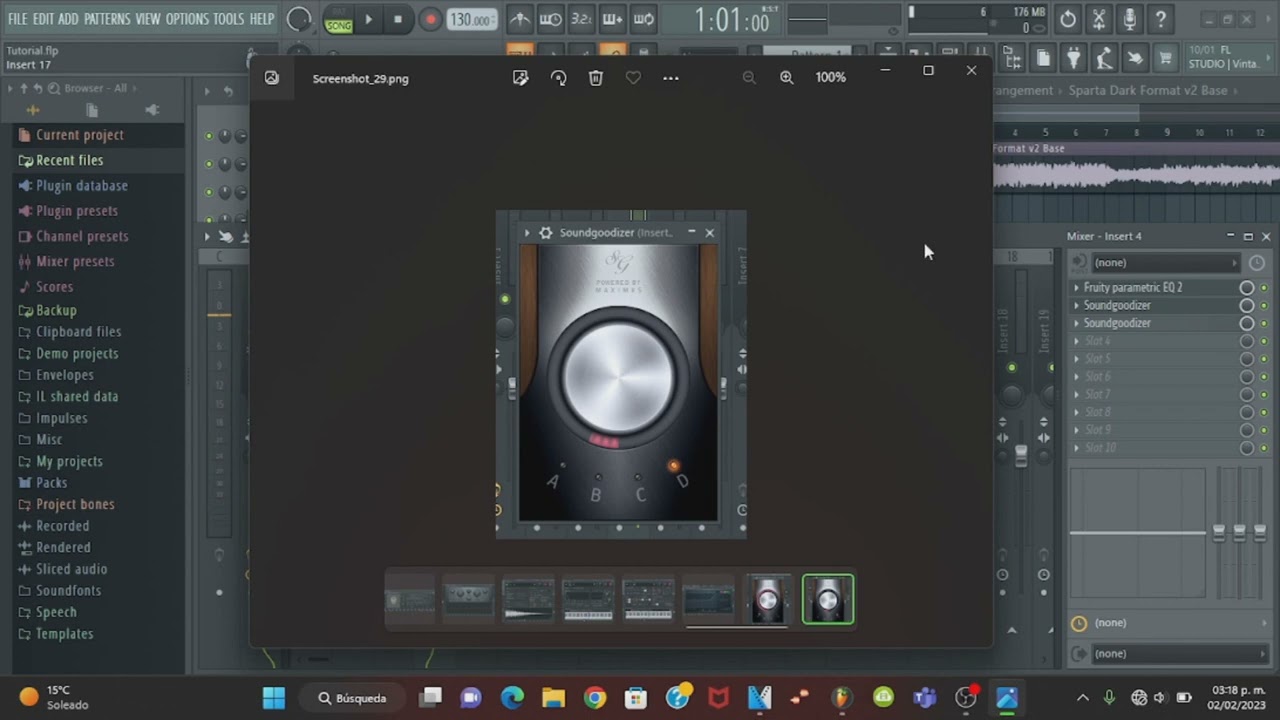Adjust Slot 8 mix level knob
This screenshot has height=720, width=1280.
click(1247, 412)
